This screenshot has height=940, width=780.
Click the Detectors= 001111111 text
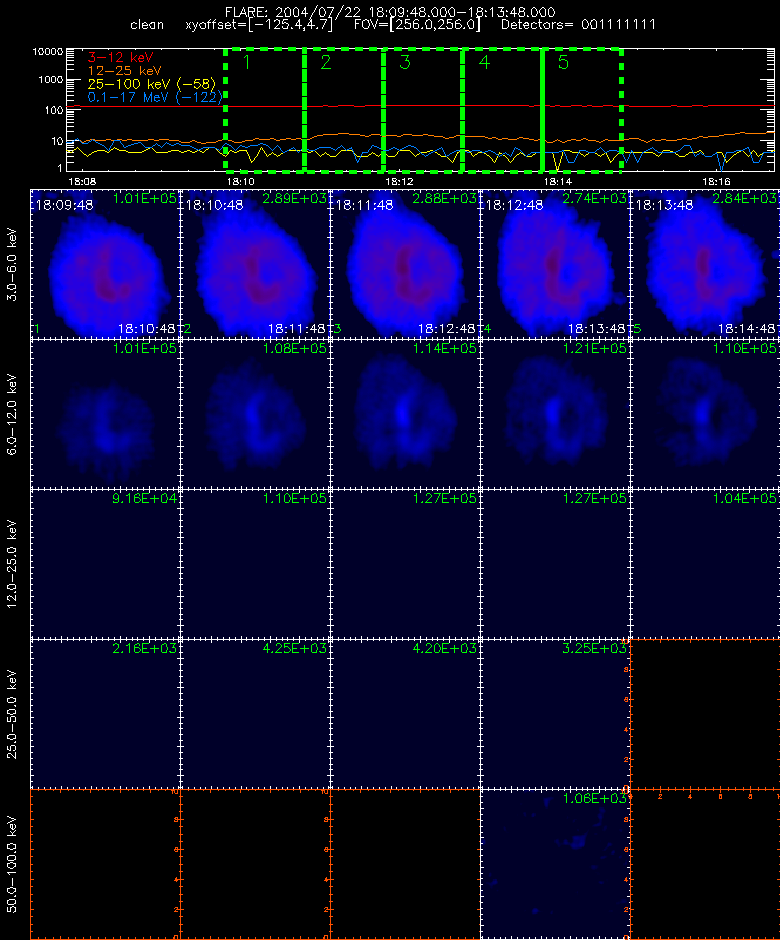point(578,25)
